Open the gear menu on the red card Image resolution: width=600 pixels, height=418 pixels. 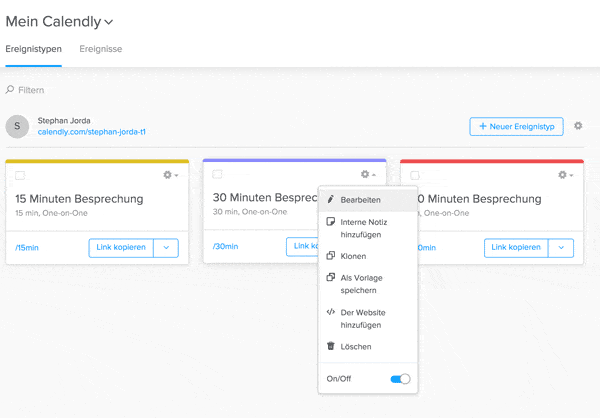click(566, 175)
